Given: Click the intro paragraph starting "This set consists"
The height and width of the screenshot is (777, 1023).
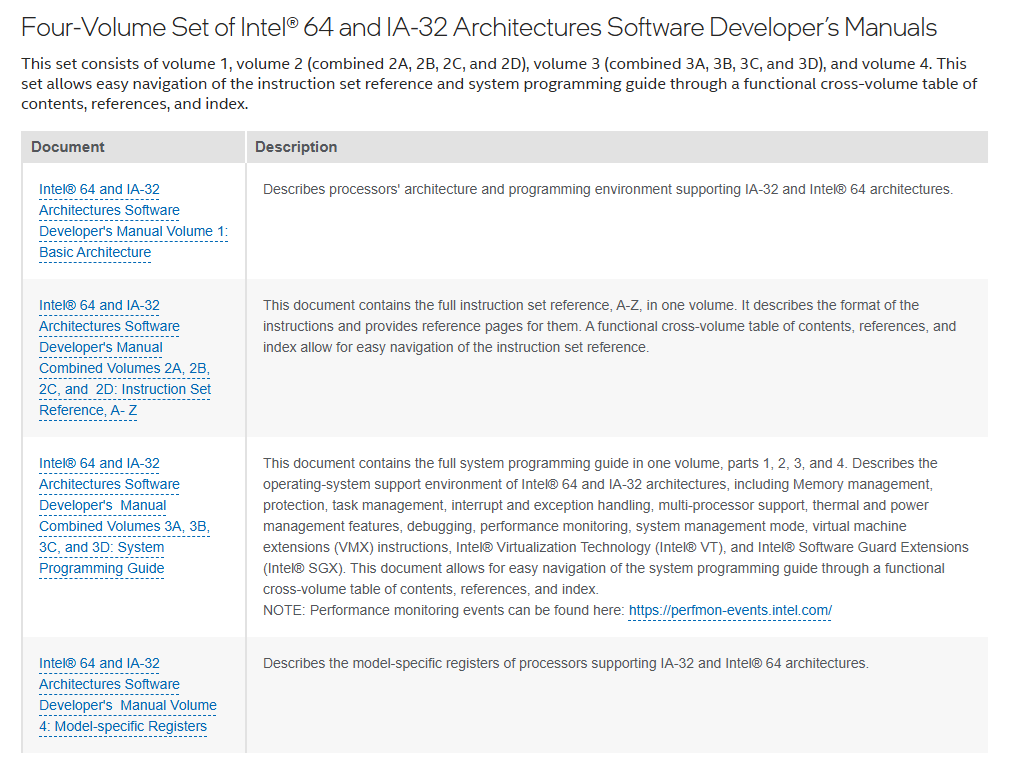Looking at the screenshot, I should [x=499, y=84].
